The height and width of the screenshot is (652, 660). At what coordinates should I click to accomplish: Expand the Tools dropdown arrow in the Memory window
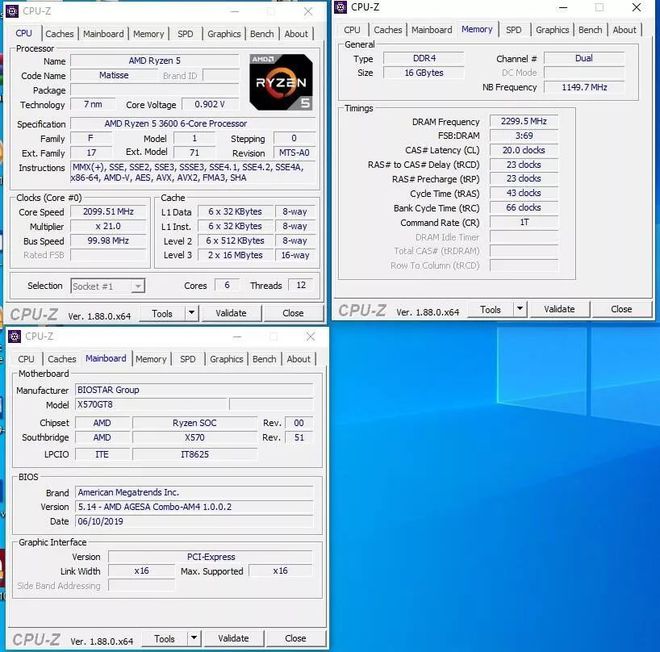pos(519,310)
